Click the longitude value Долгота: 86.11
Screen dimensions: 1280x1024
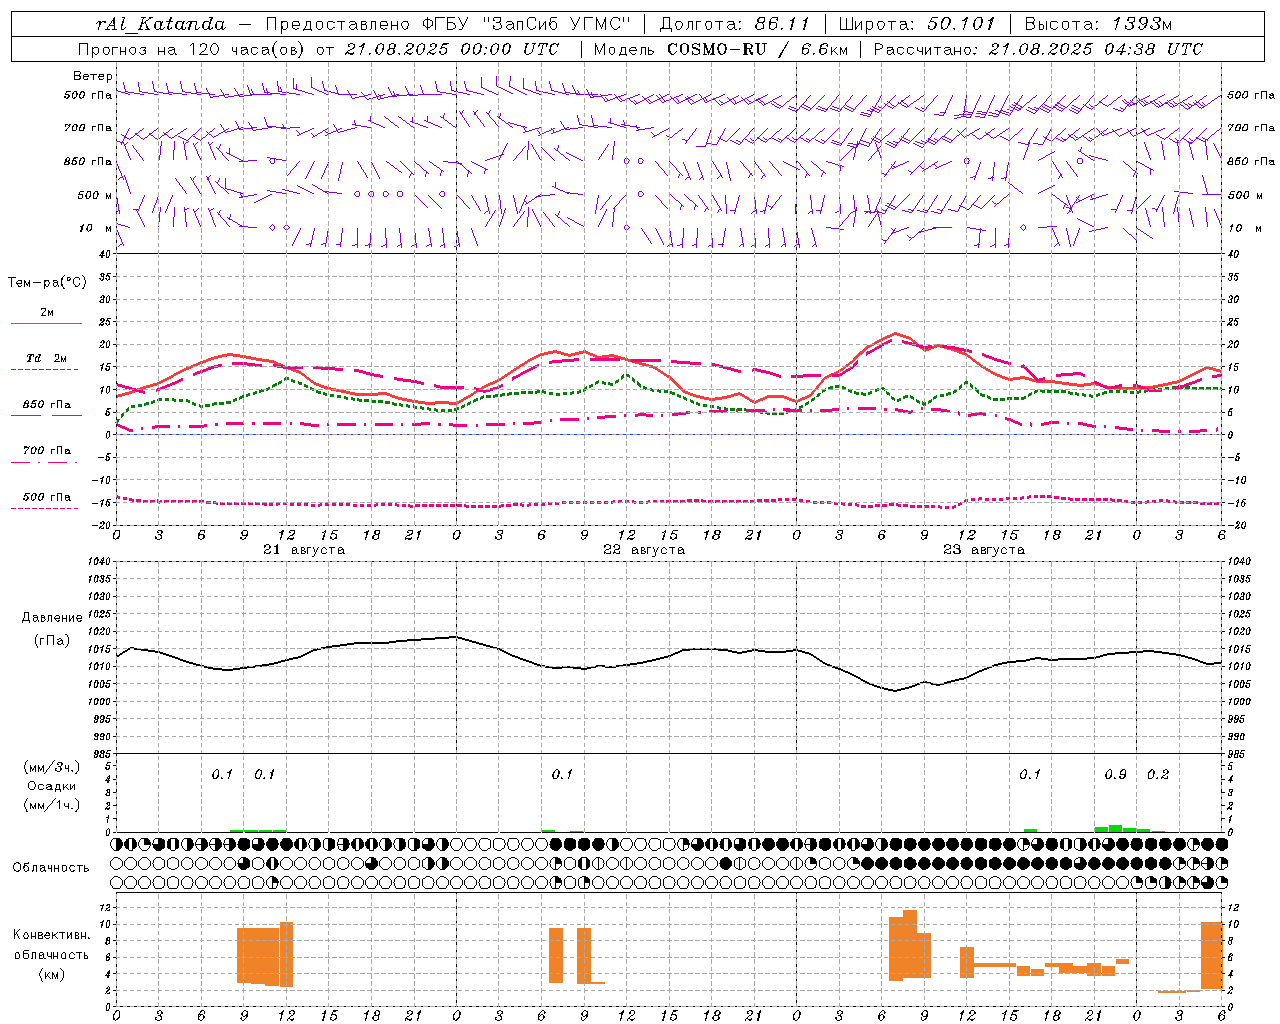tap(735, 24)
